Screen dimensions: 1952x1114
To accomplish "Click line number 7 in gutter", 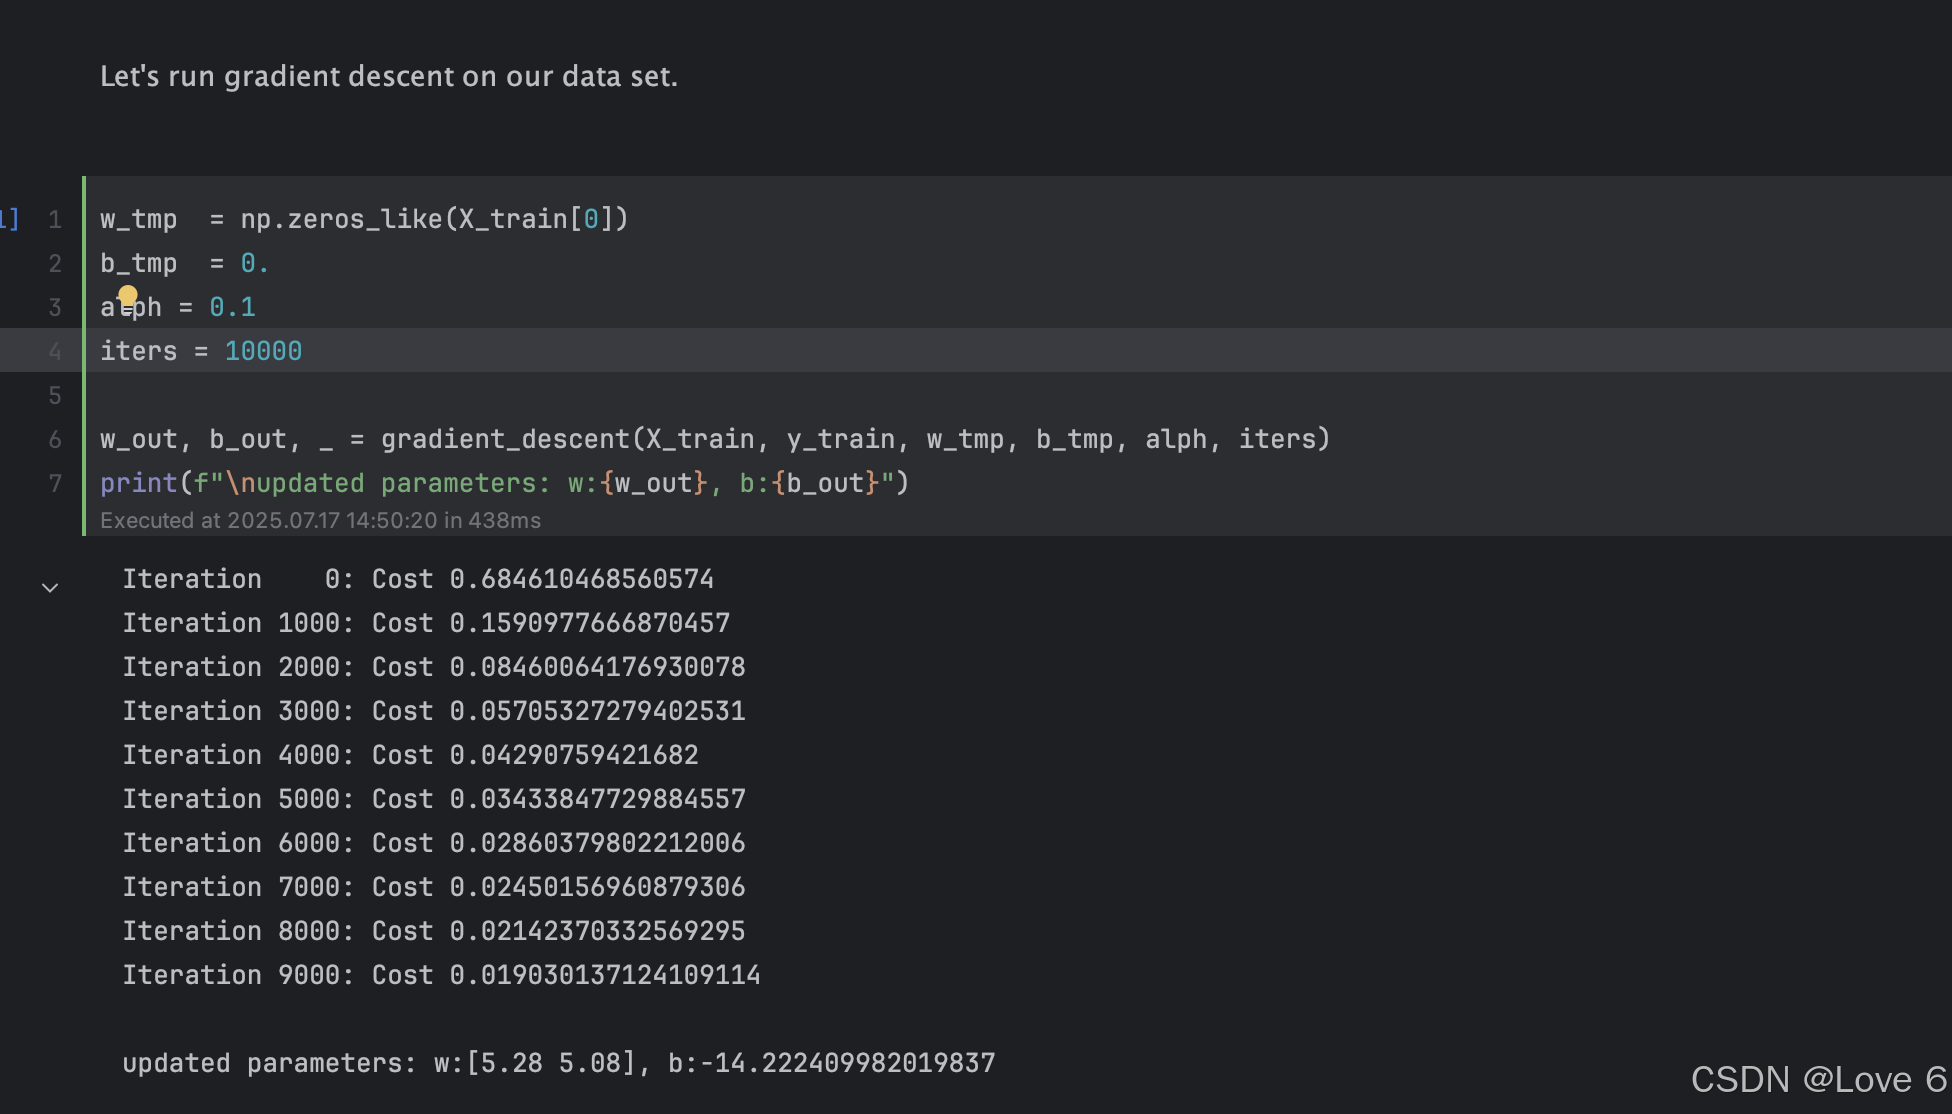I will coord(55,483).
